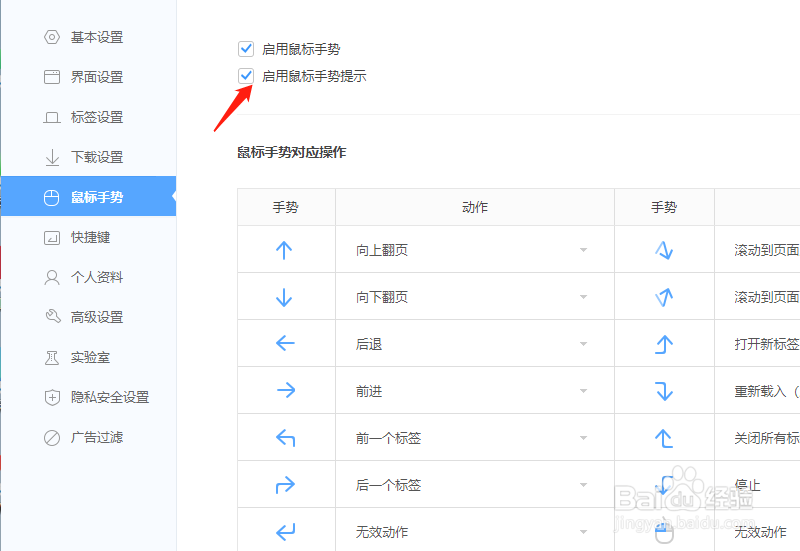Click the right arrow gesture for 前进

(x=286, y=390)
